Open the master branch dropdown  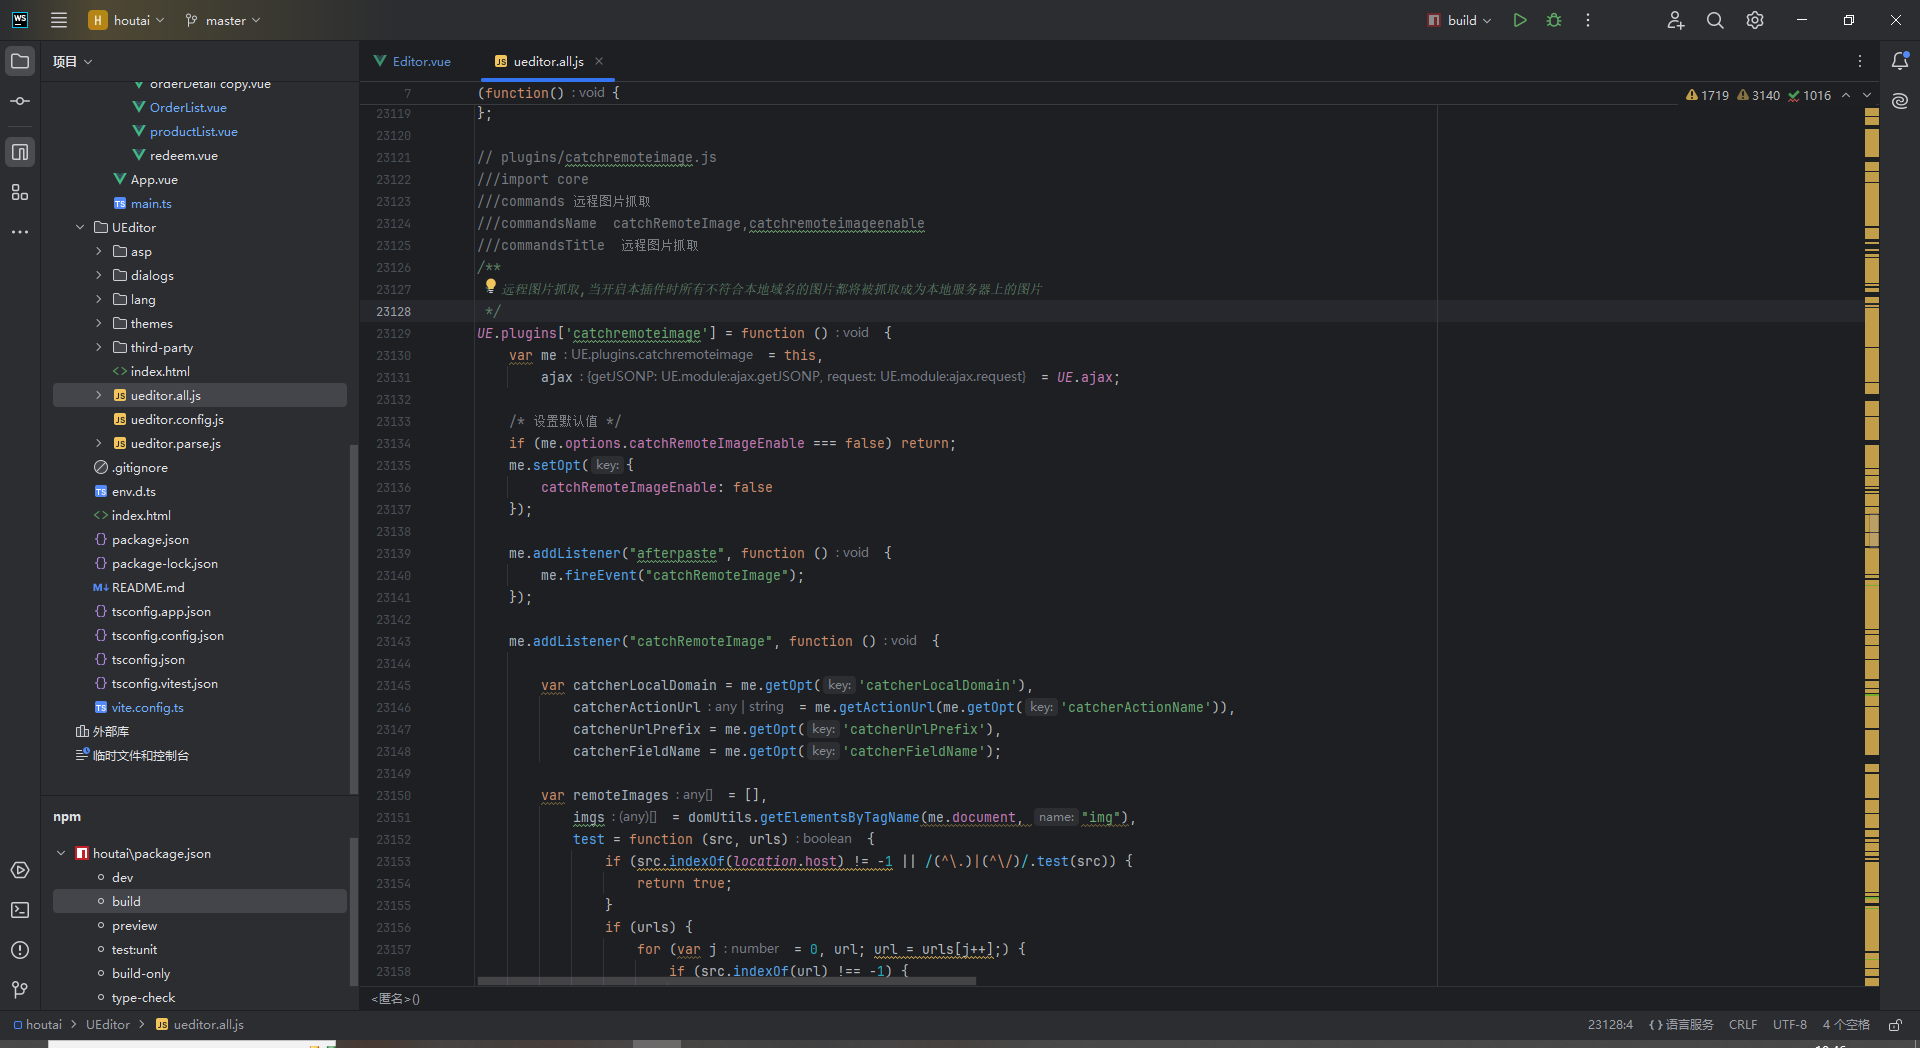point(223,20)
